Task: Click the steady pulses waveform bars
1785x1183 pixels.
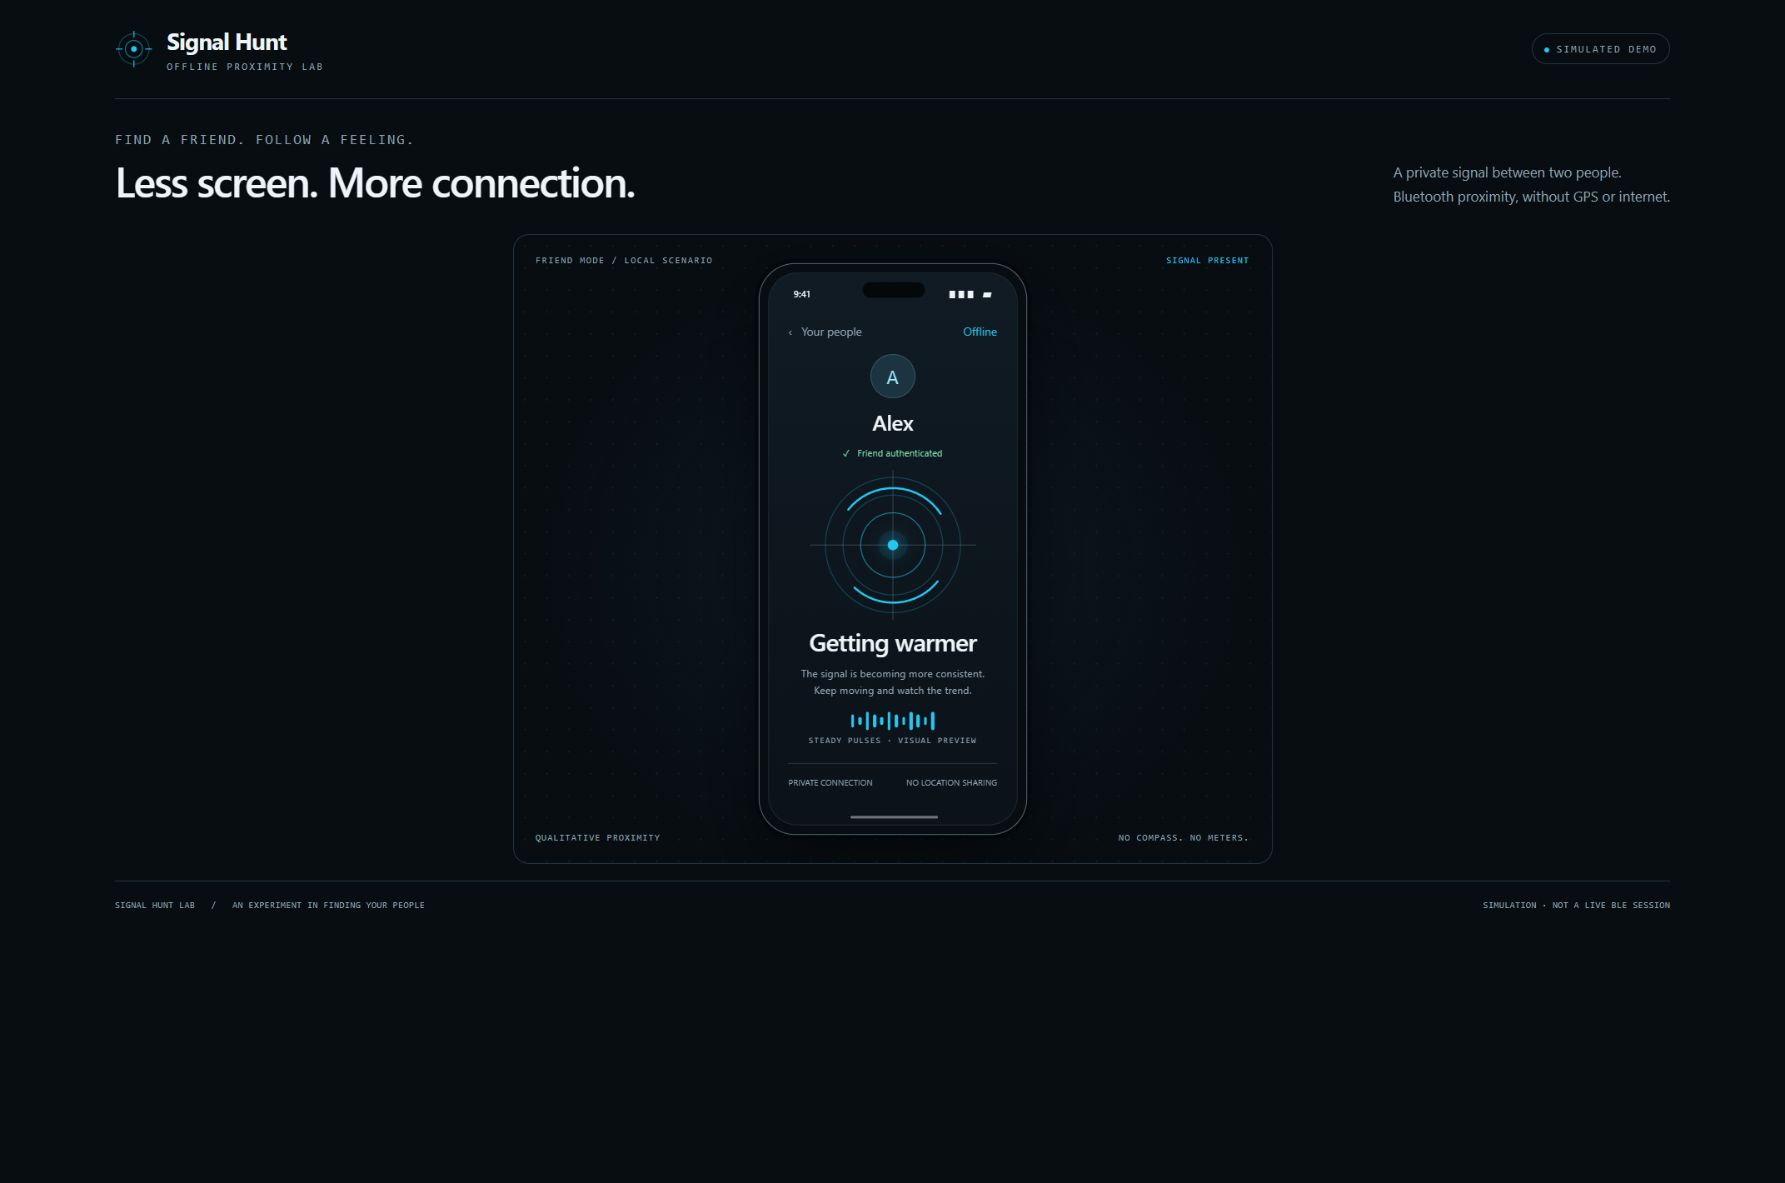Action: (x=893, y=720)
